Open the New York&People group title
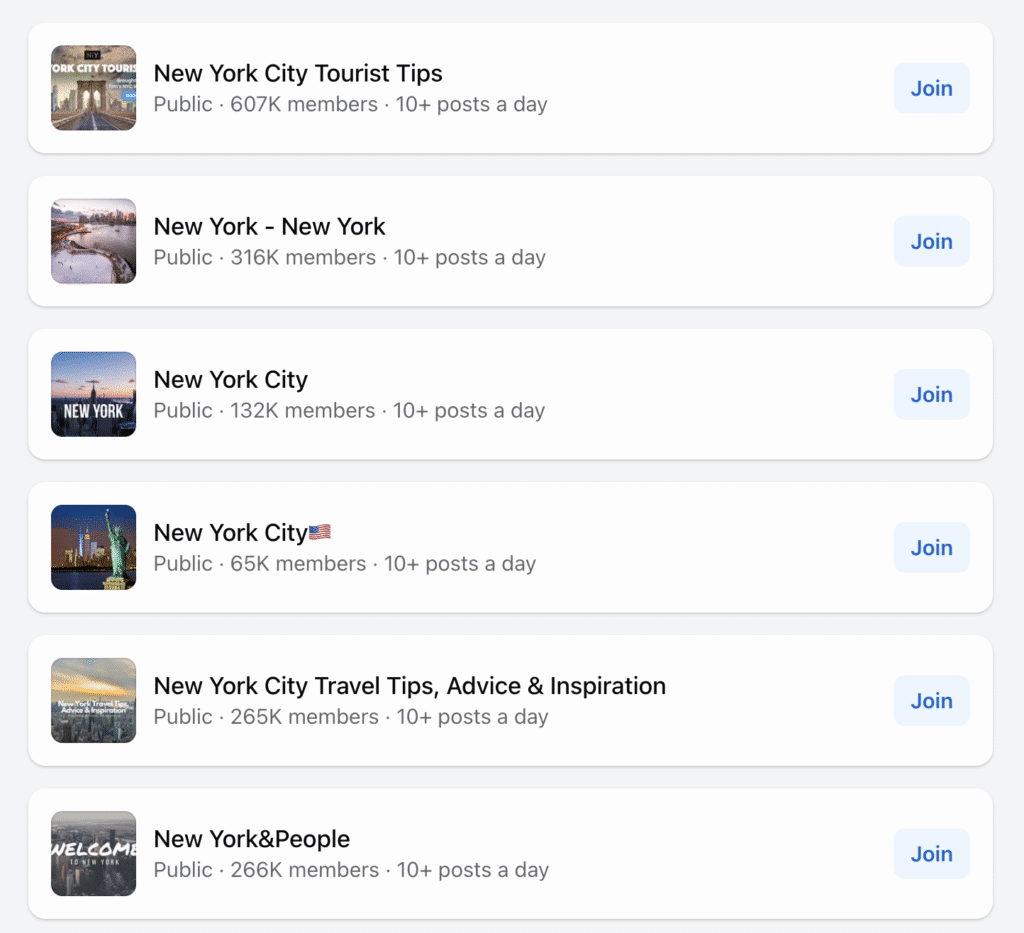The width and height of the screenshot is (1024, 933). click(x=251, y=839)
